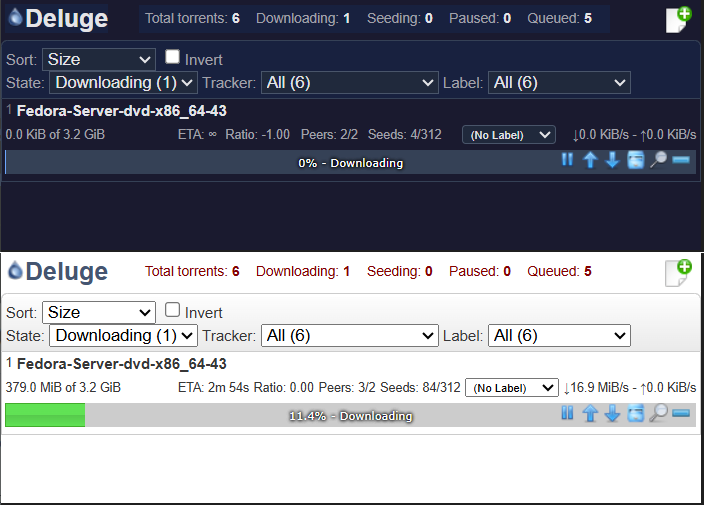
Task: Click the 0% Downloading progress bar
Action: [x=350, y=162]
